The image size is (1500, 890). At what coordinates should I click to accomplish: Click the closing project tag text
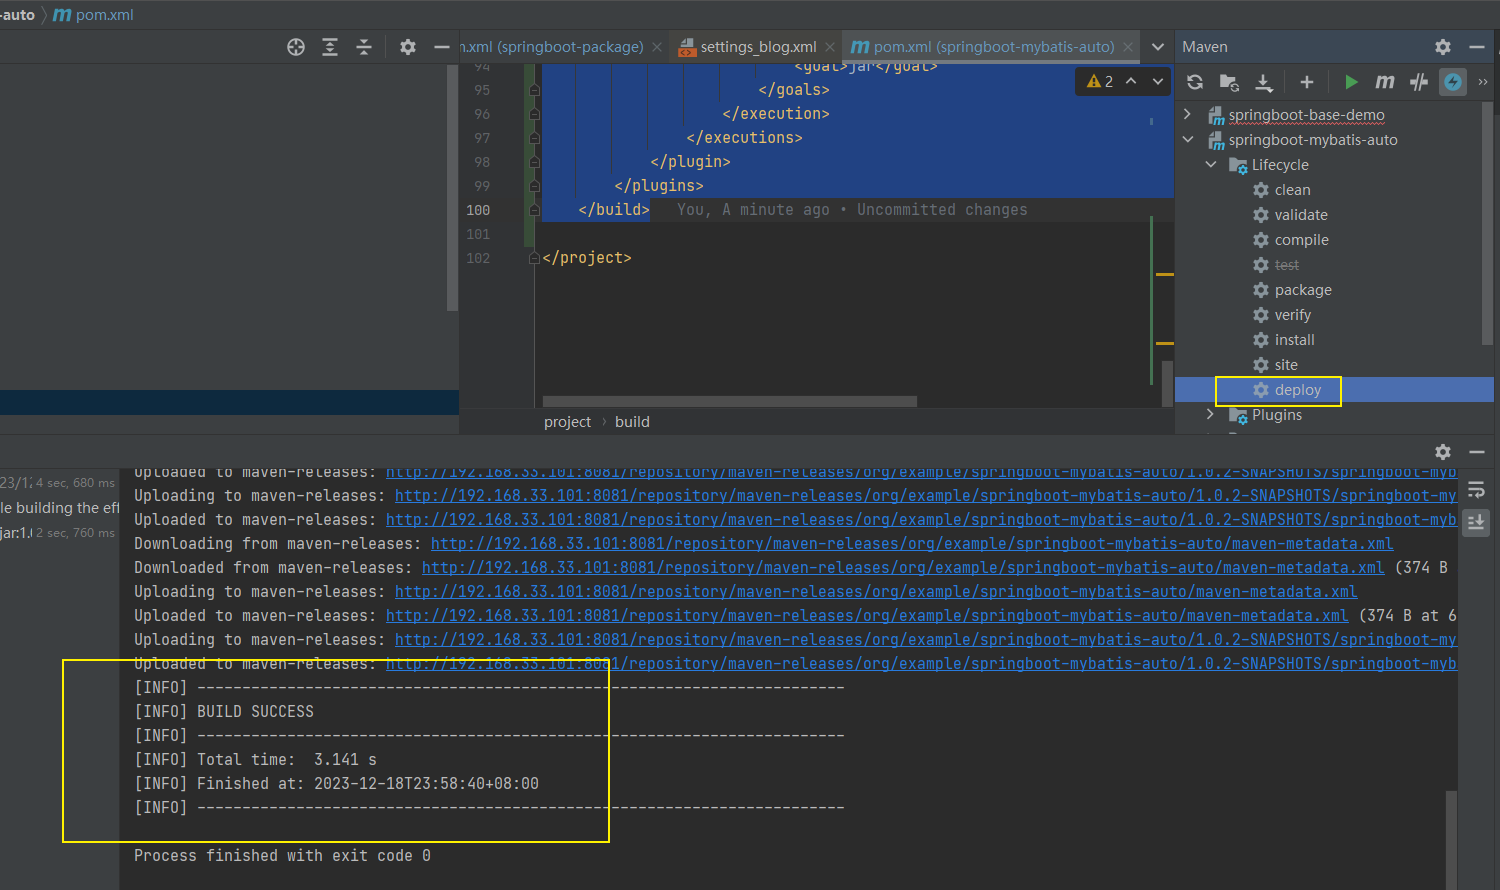pos(587,258)
